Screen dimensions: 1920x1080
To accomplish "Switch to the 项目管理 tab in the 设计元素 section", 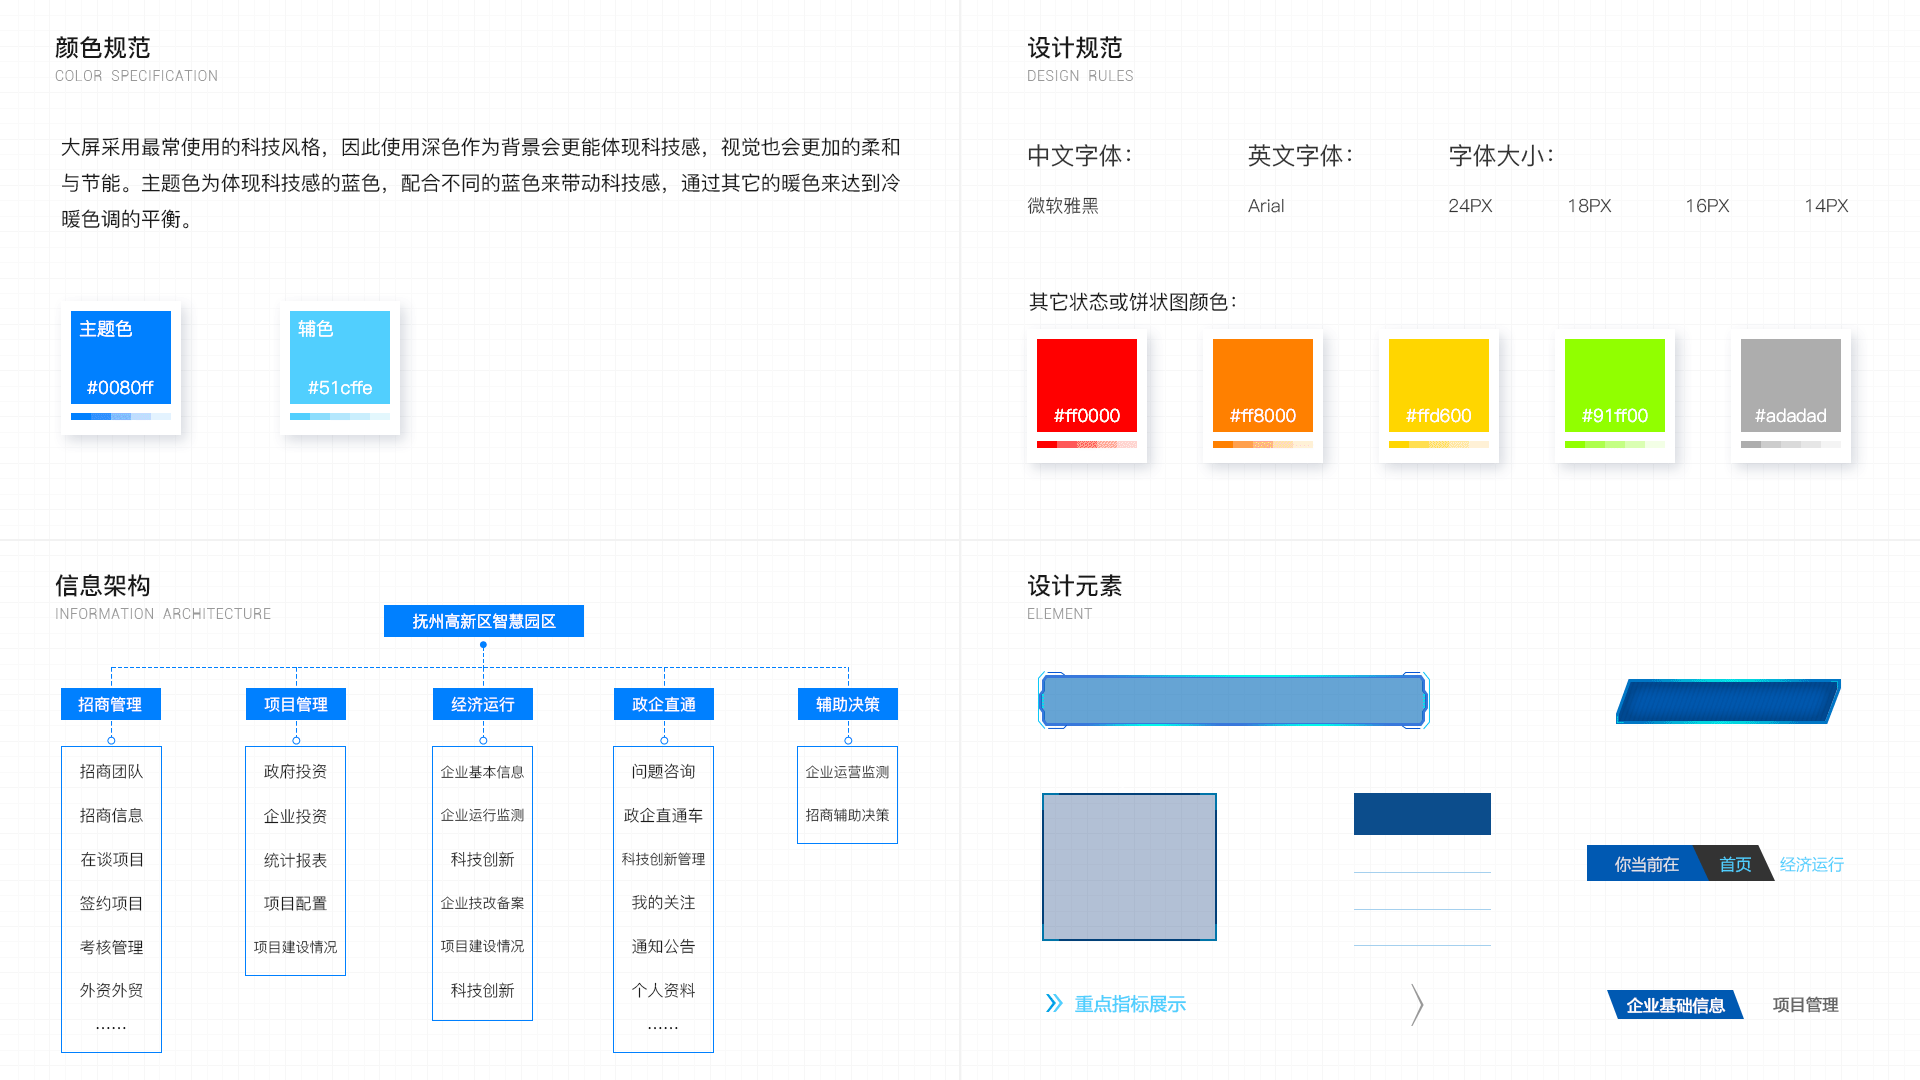I will click(1805, 1005).
